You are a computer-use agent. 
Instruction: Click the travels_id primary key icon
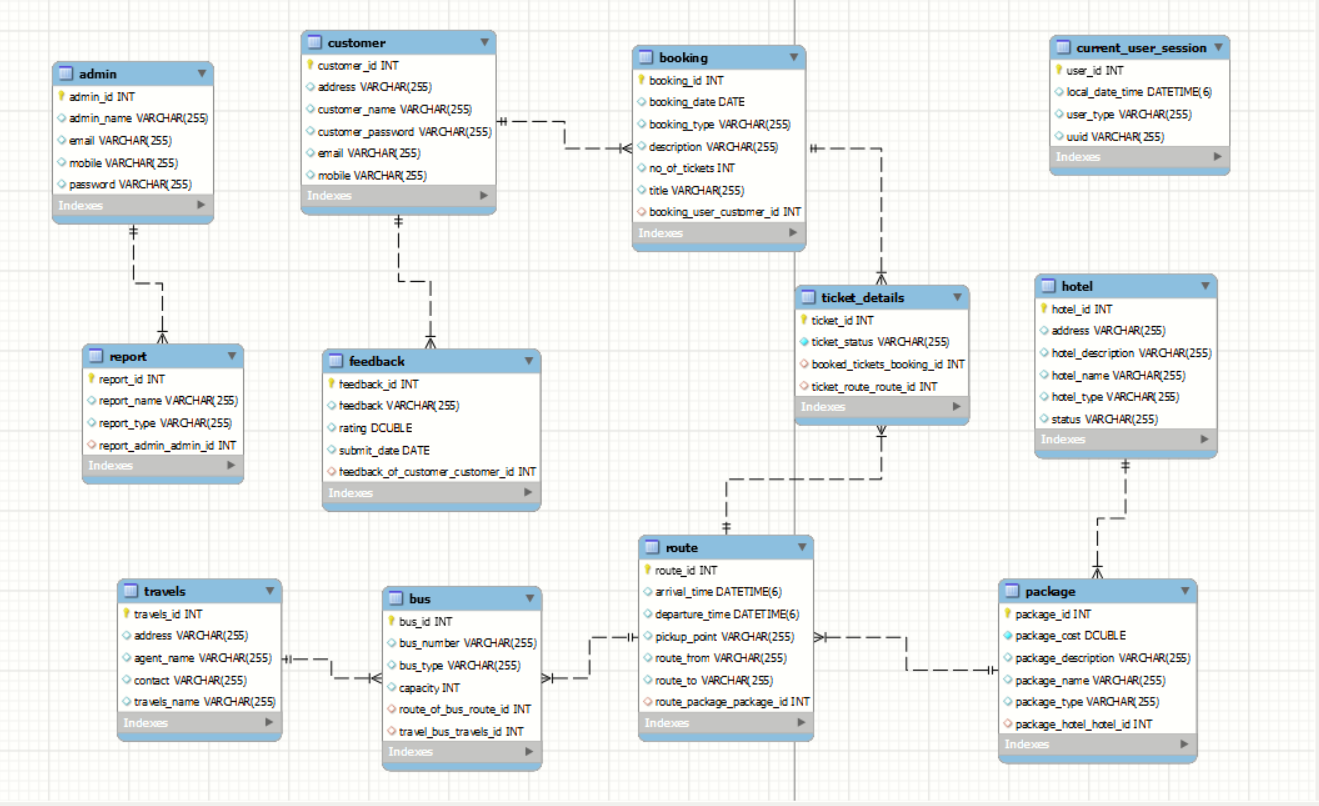point(126,614)
